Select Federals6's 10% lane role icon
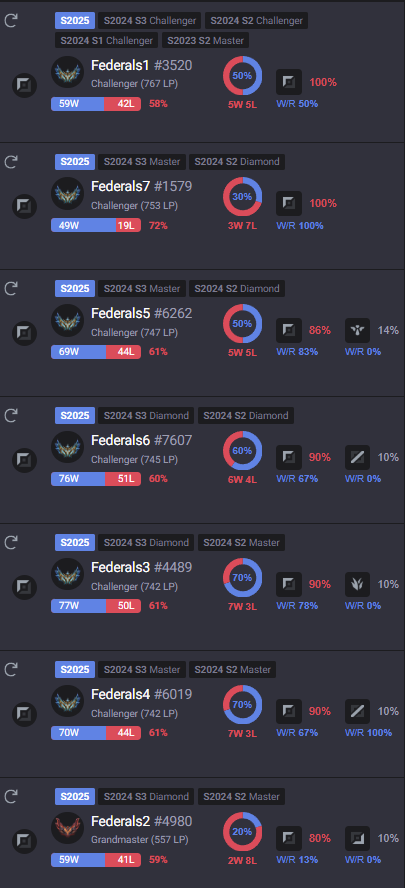This screenshot has width=405, height=888. point(357,457)
